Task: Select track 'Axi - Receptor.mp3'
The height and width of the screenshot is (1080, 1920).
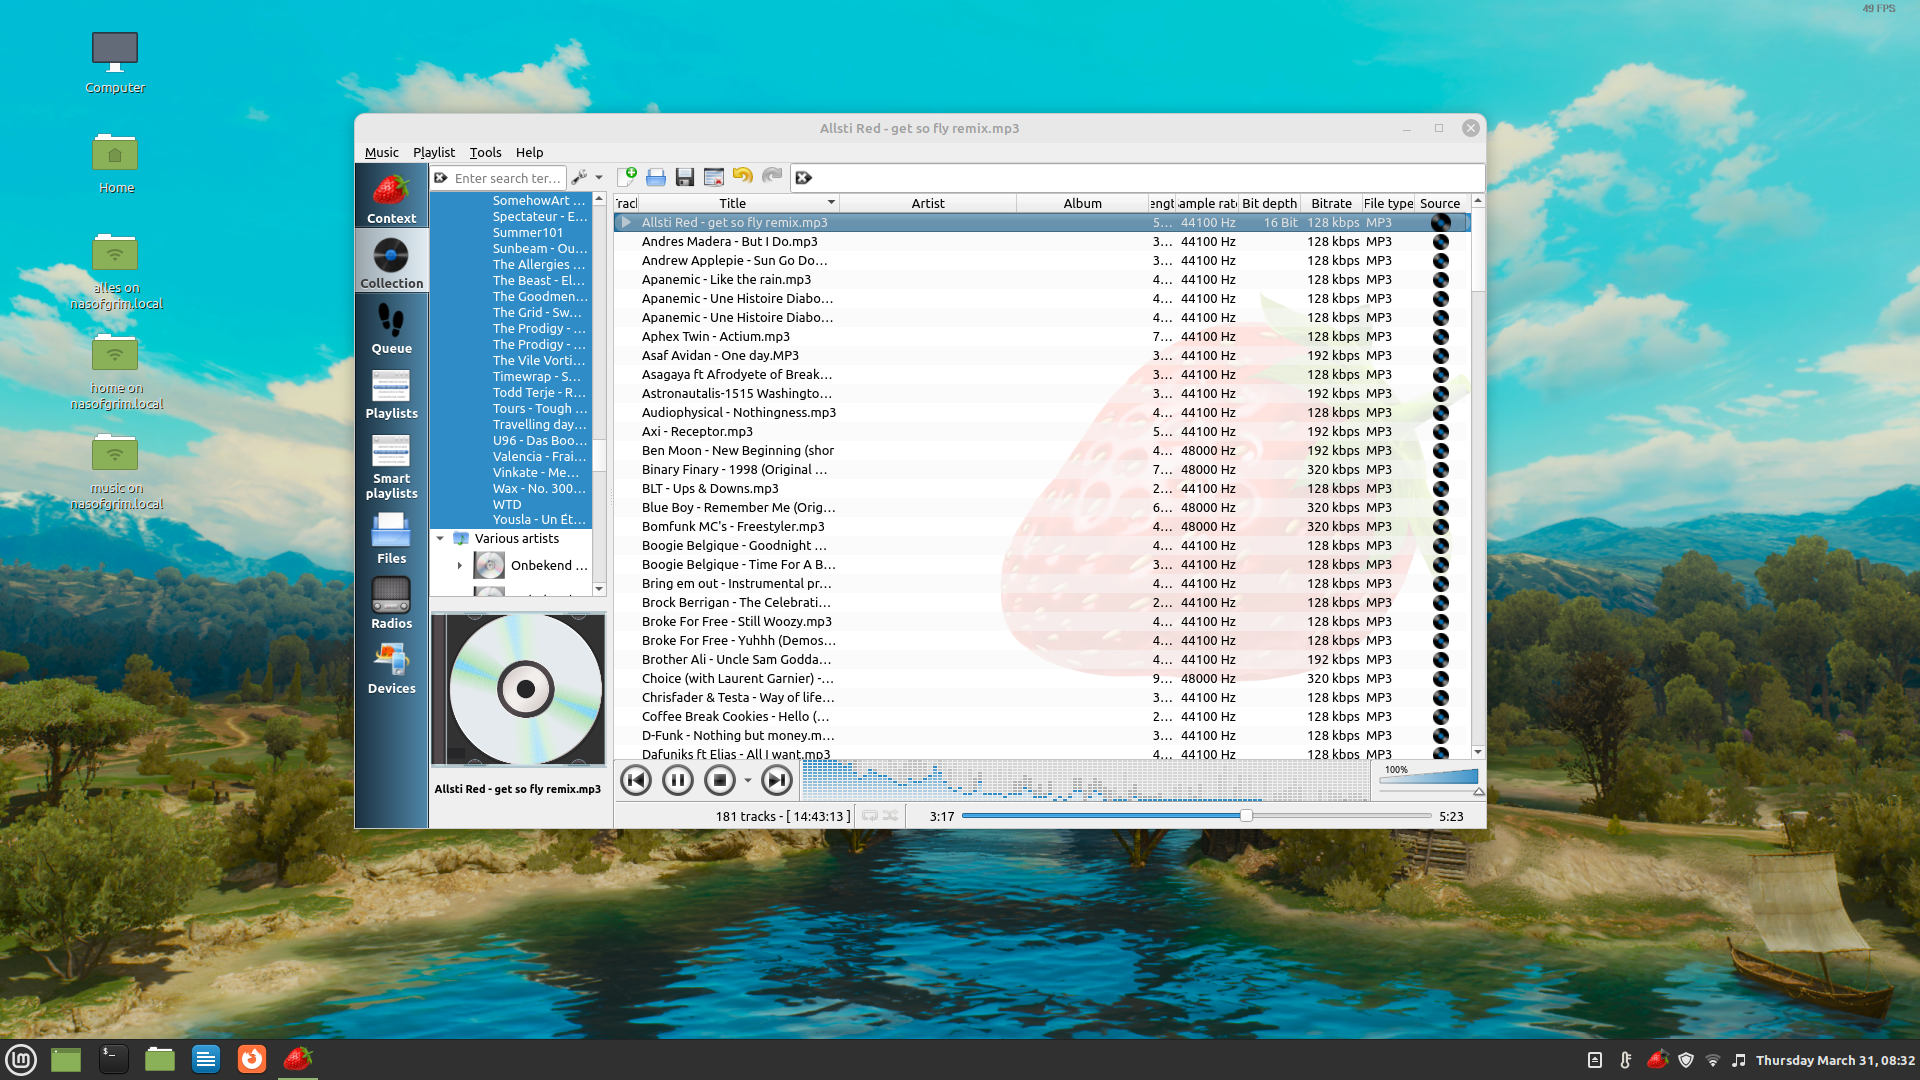Action: click(1041, 431)
